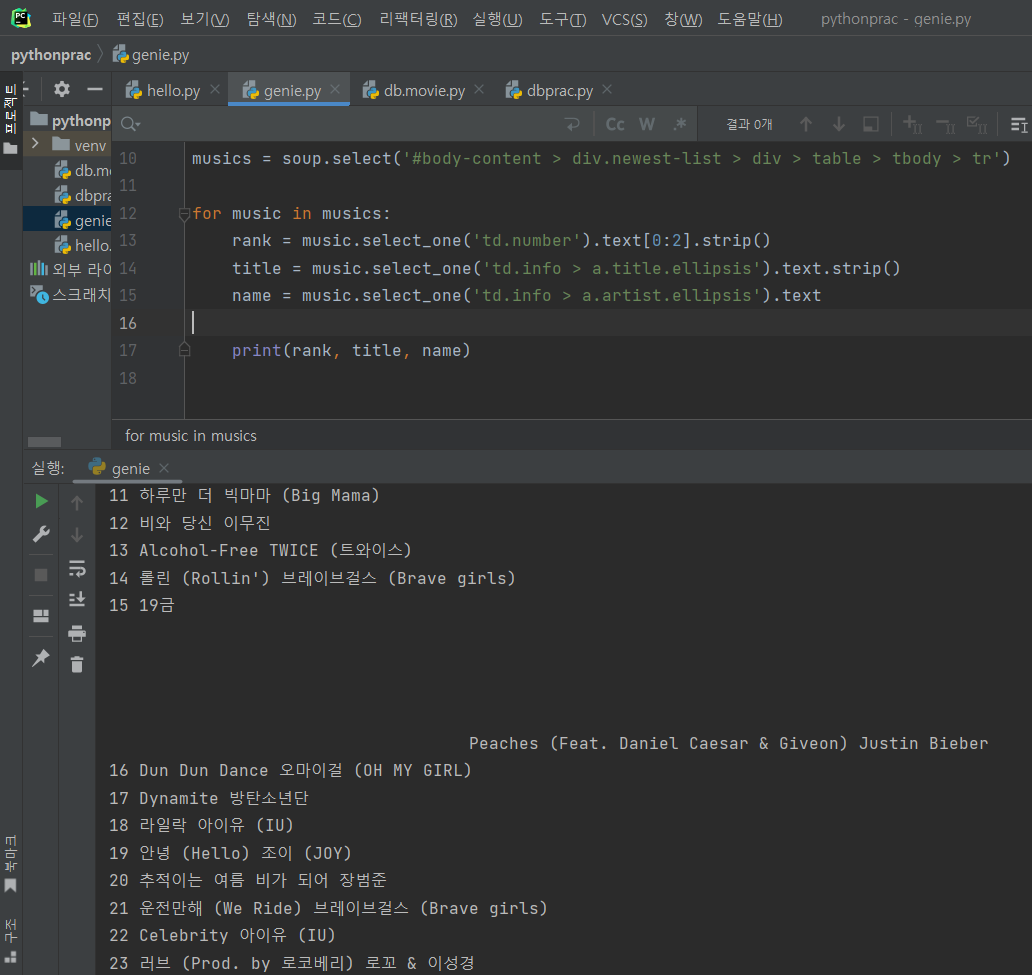Toggle soft-wrap in run console

point(77,567)
